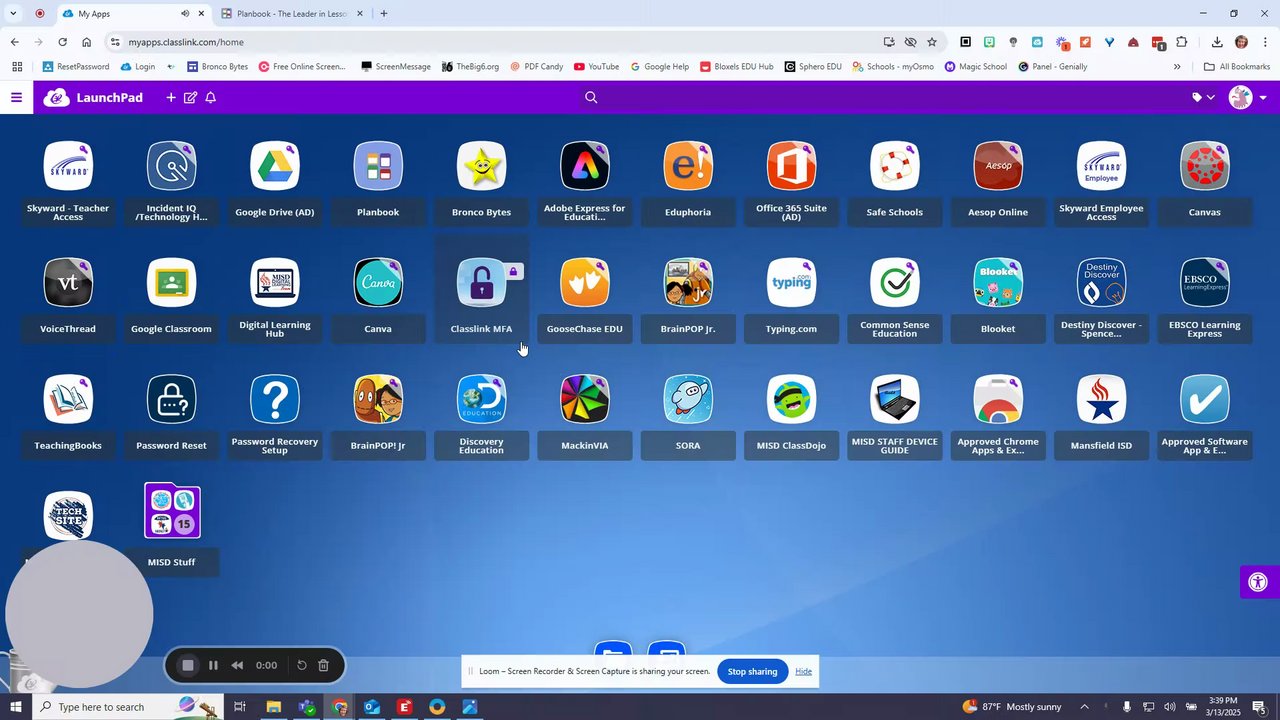Launch the Password Reset app
This screenshot has width=1280, height=720.
point(172,400)
